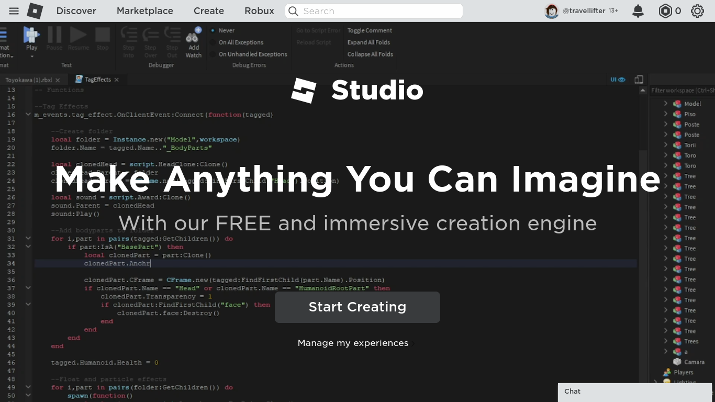This screenshot has width=715, height=402.
Task: Click the editor scrollbar up arrow
Action: [x=643, y=91]
